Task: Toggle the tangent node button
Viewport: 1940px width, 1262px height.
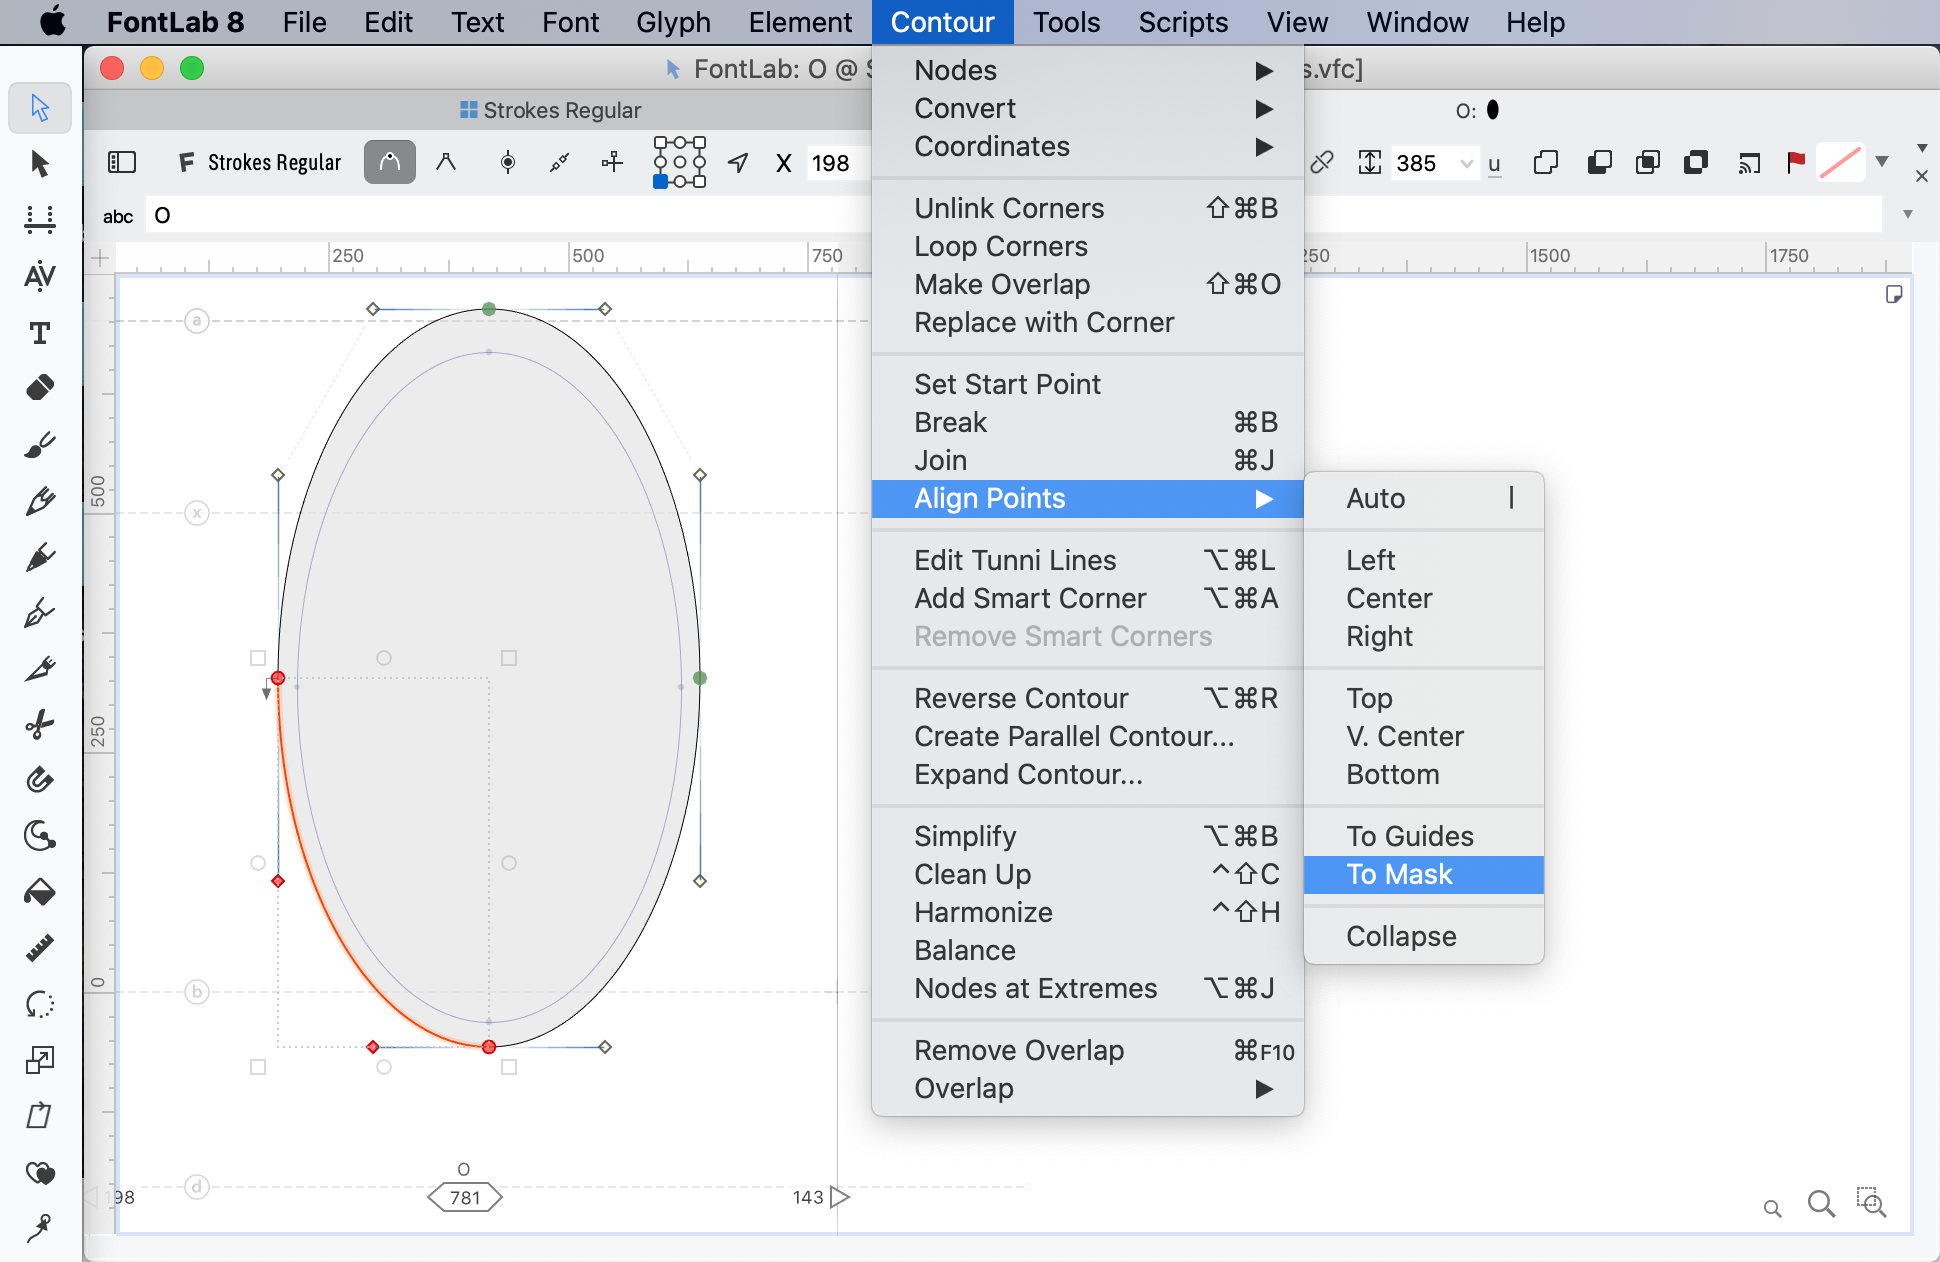Action: click(560, 162)
